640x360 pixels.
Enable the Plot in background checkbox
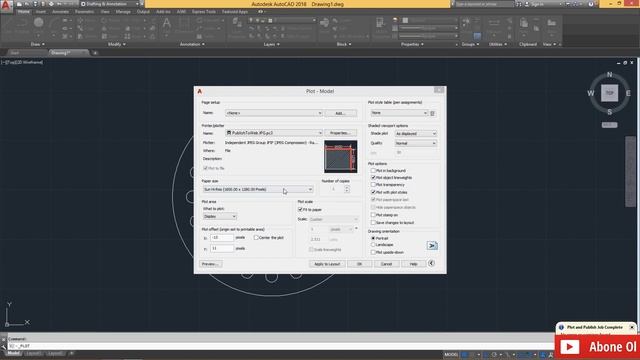[x=373, y=171]
